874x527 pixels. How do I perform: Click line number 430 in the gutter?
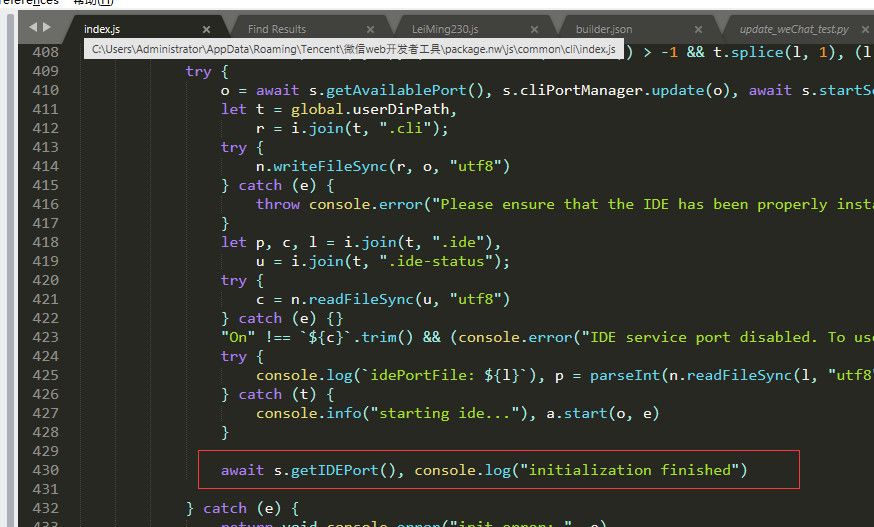pyautogui.click(x=45, y=470)
